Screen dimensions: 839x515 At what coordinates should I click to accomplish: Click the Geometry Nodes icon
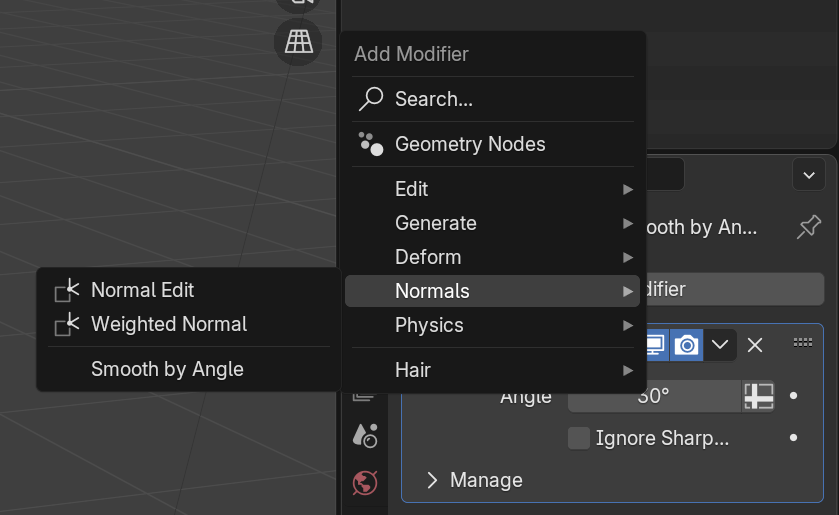tap(371, 144)
